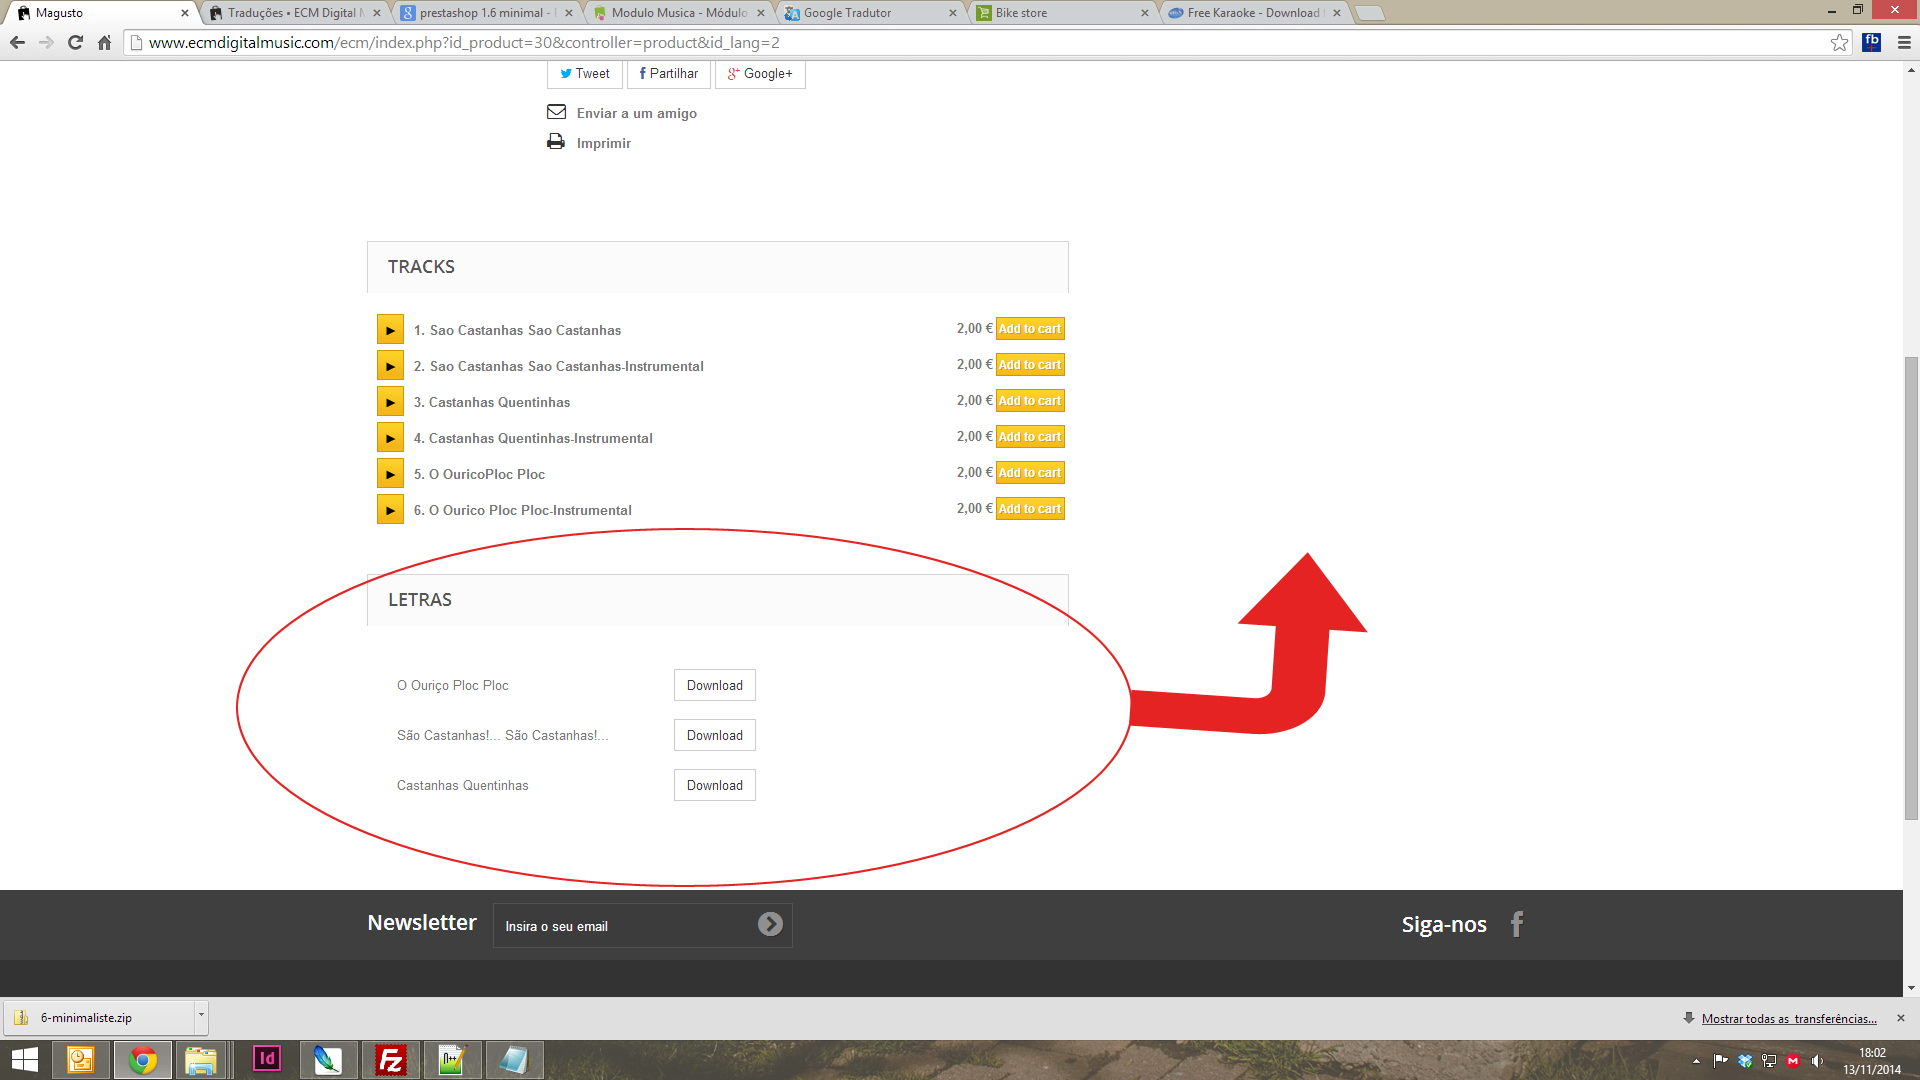Image resolution: width=1920 pixels, height=1080 pixels.
Task: Download lyrics for O Ouriço Ploc Ploc
Action: (x=714, y=686)
